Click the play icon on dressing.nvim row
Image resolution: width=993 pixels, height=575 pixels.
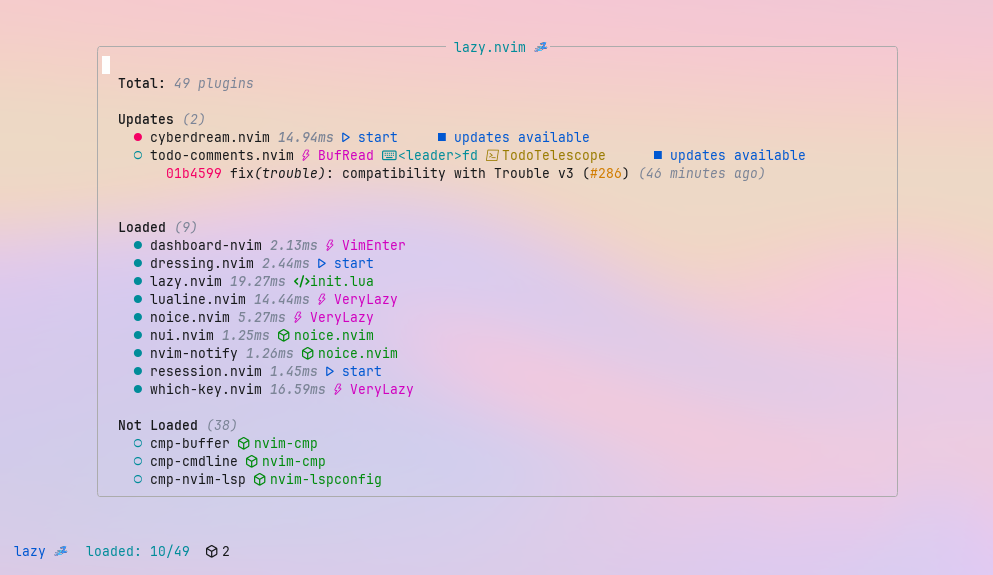point(322,263)
